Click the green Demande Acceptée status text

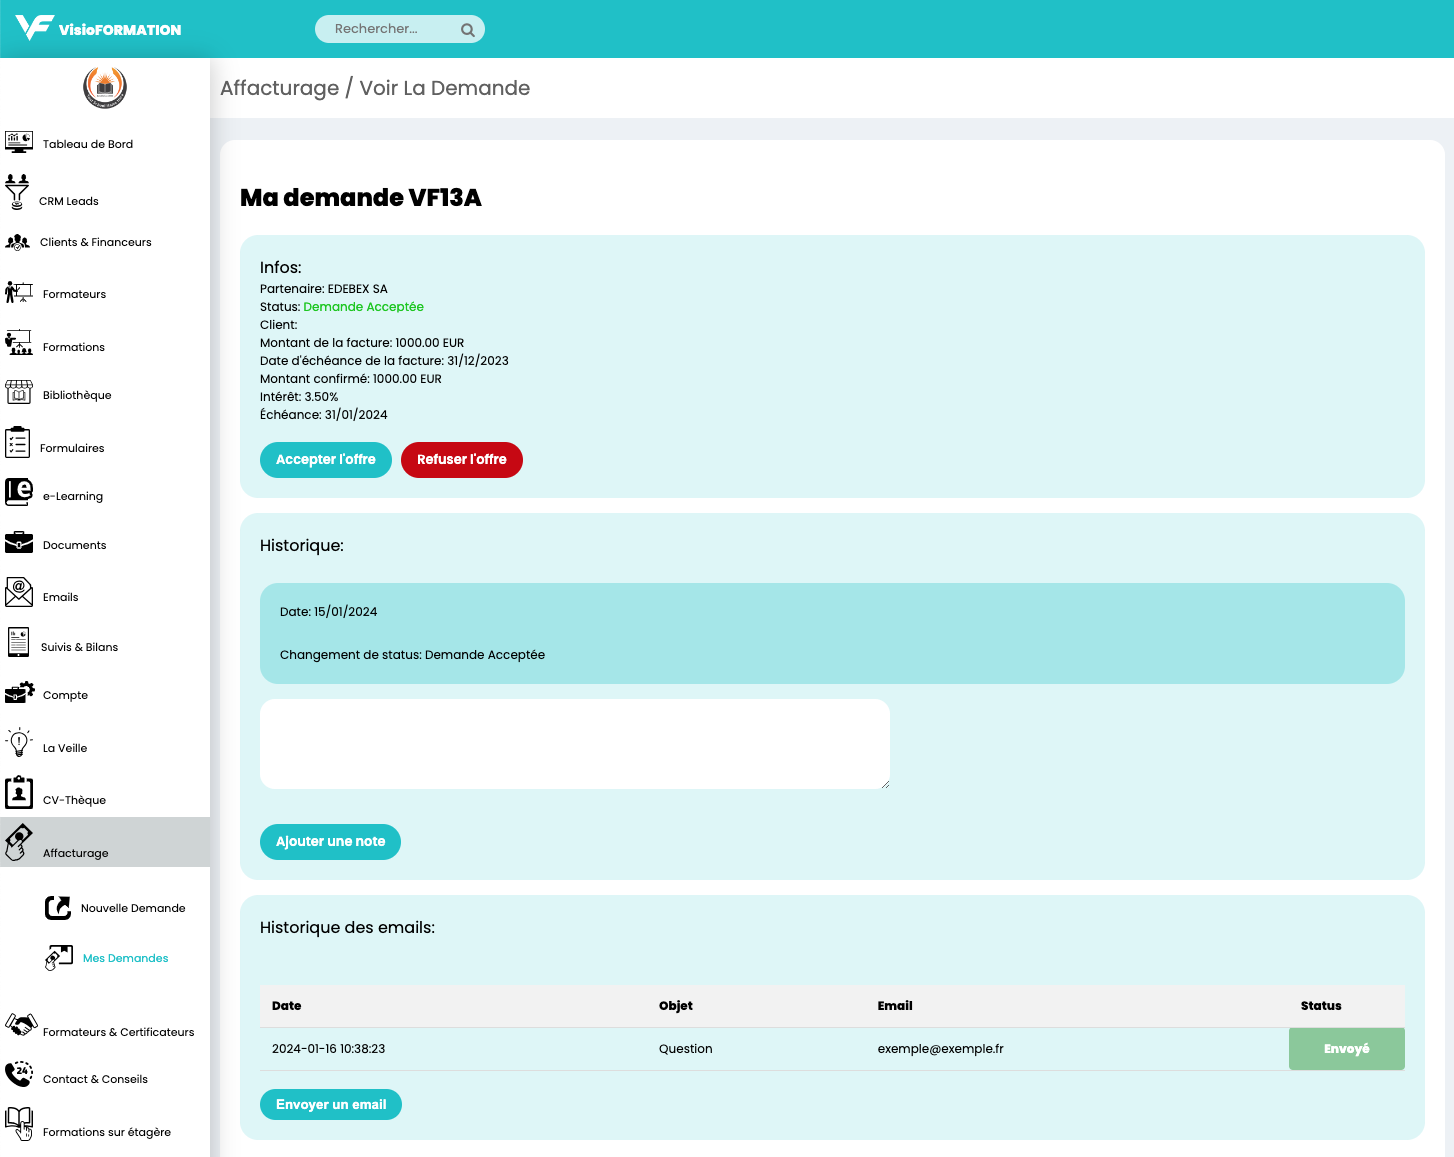[364, 307]
